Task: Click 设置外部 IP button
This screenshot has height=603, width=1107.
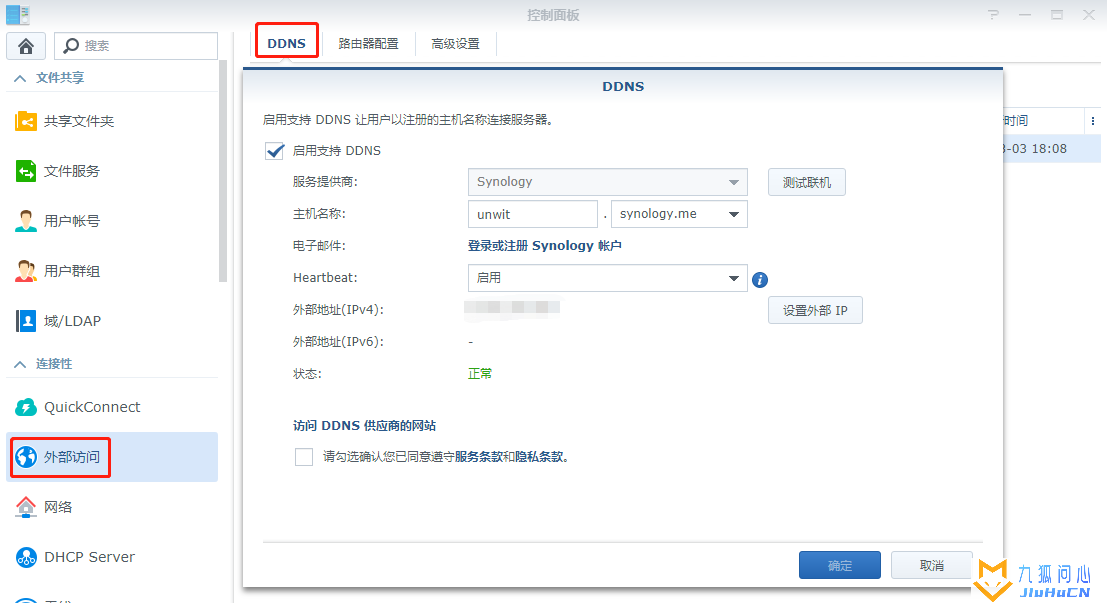Action: pyautogui.click(x=815, y=311)
